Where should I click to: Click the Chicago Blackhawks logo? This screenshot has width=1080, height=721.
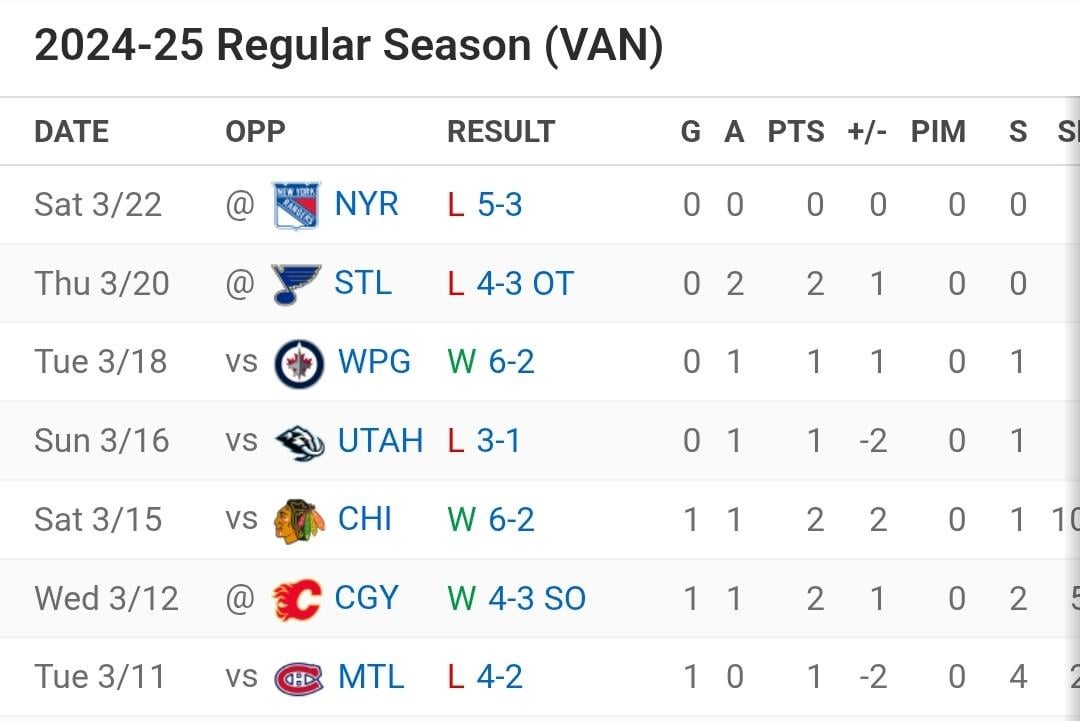[x=300, y=519]
